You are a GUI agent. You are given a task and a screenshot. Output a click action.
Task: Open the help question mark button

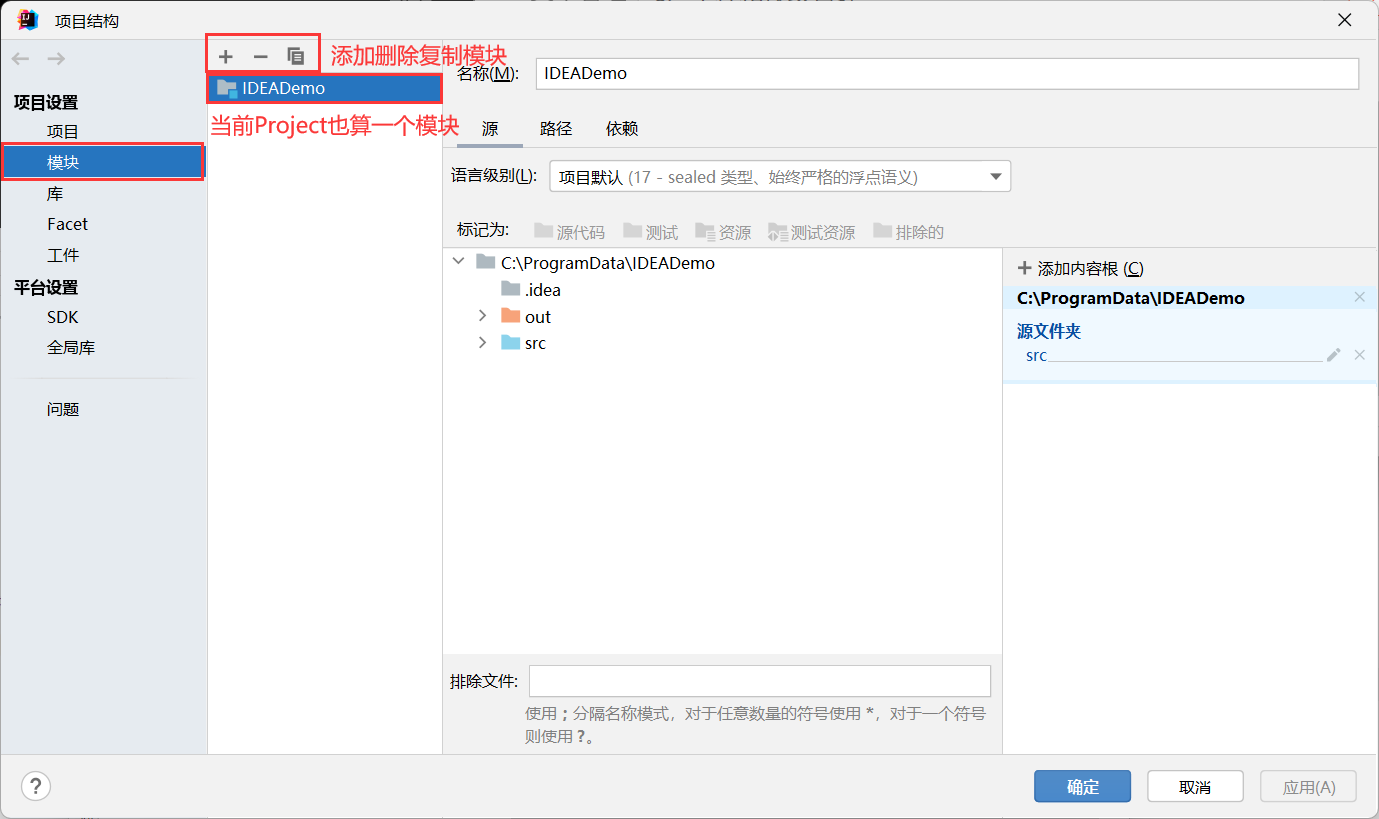click(36, 786)
